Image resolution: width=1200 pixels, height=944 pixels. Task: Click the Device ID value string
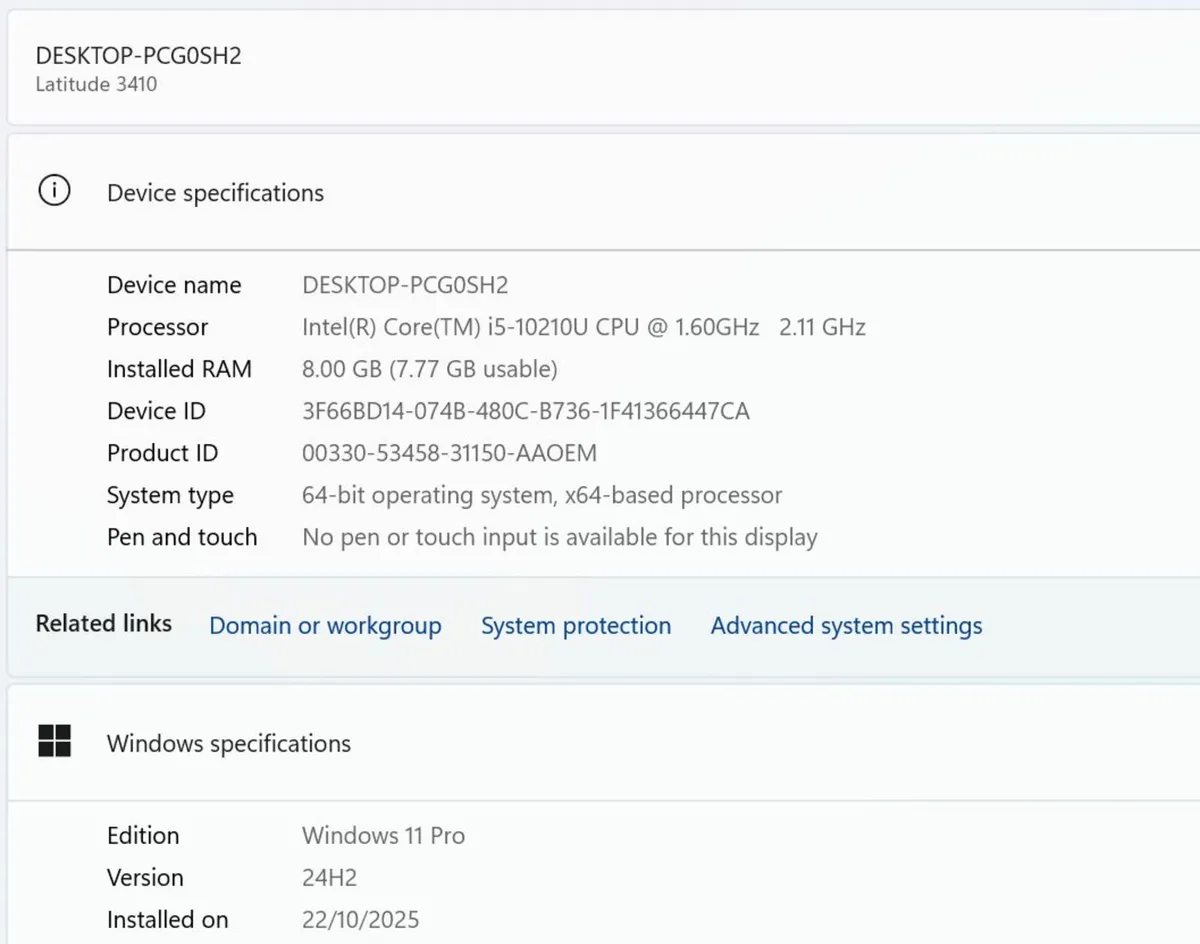525,411
